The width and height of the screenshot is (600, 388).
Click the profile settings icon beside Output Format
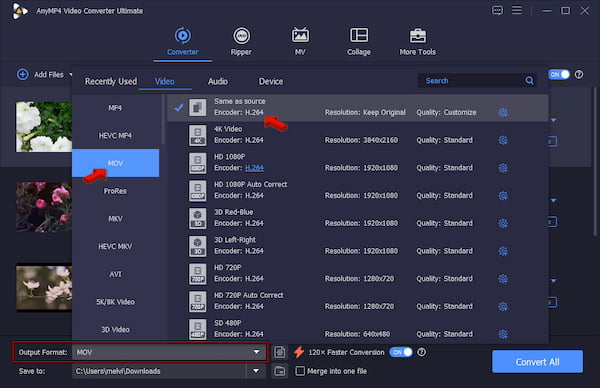pos(280,352)
